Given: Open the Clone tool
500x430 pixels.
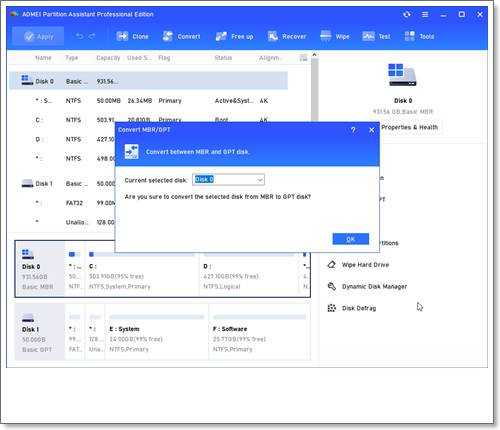Looking at the screenshot, I should pos(132,36).
